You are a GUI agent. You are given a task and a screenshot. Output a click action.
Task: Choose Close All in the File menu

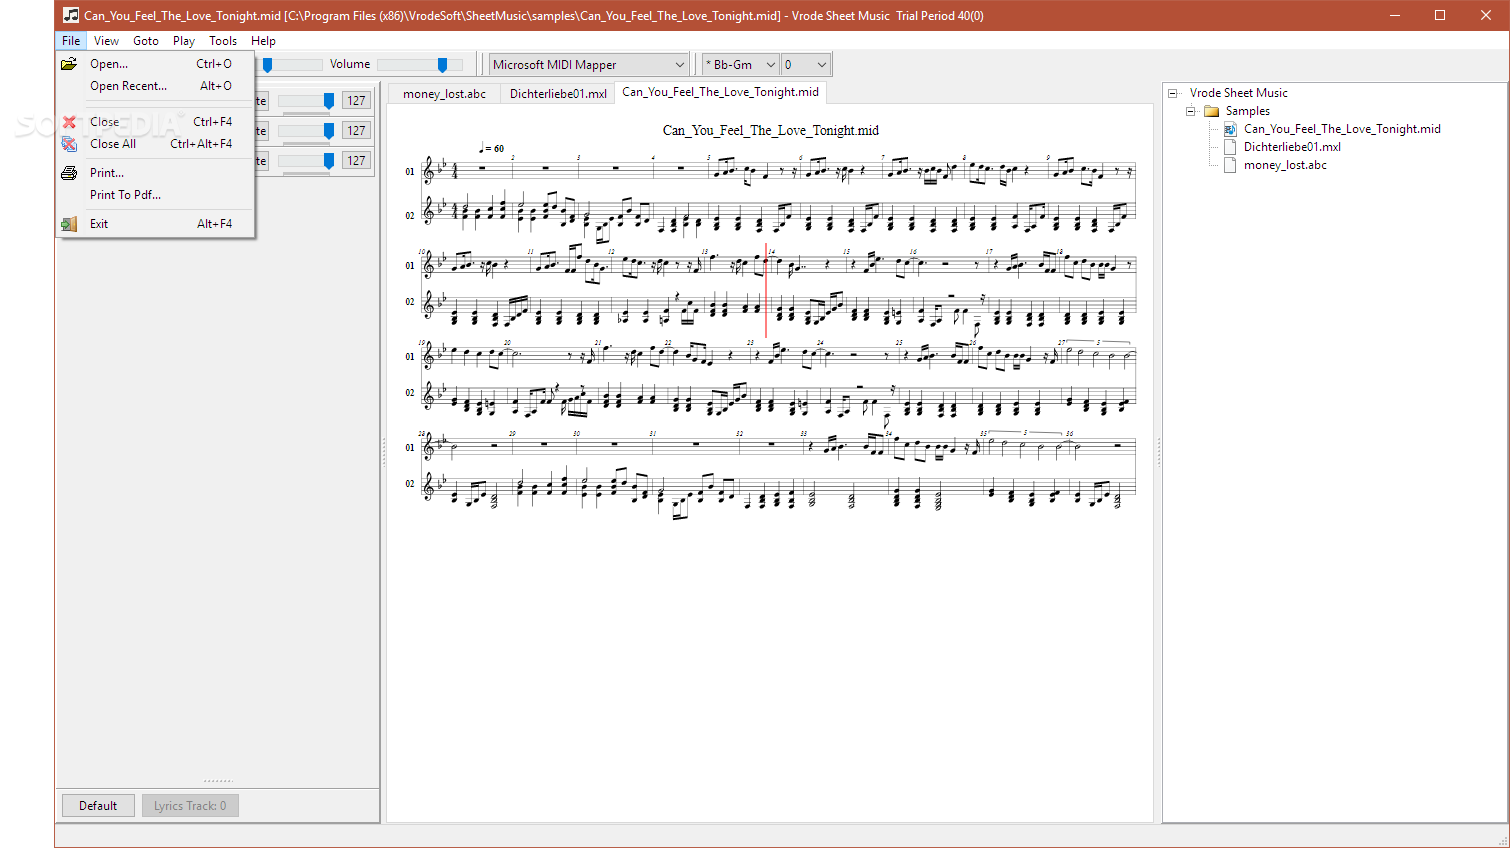156,144
